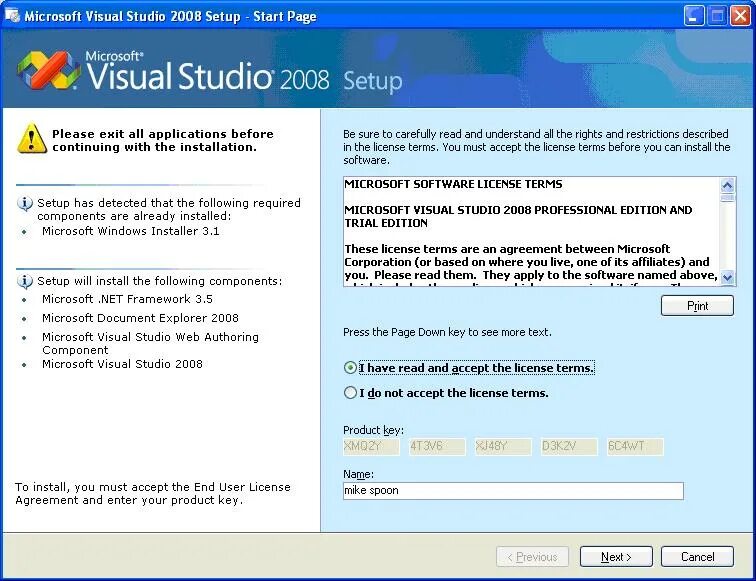Click the yellow warning triangle icon
This screenshot has width=756, height=581.
(32, 138)
